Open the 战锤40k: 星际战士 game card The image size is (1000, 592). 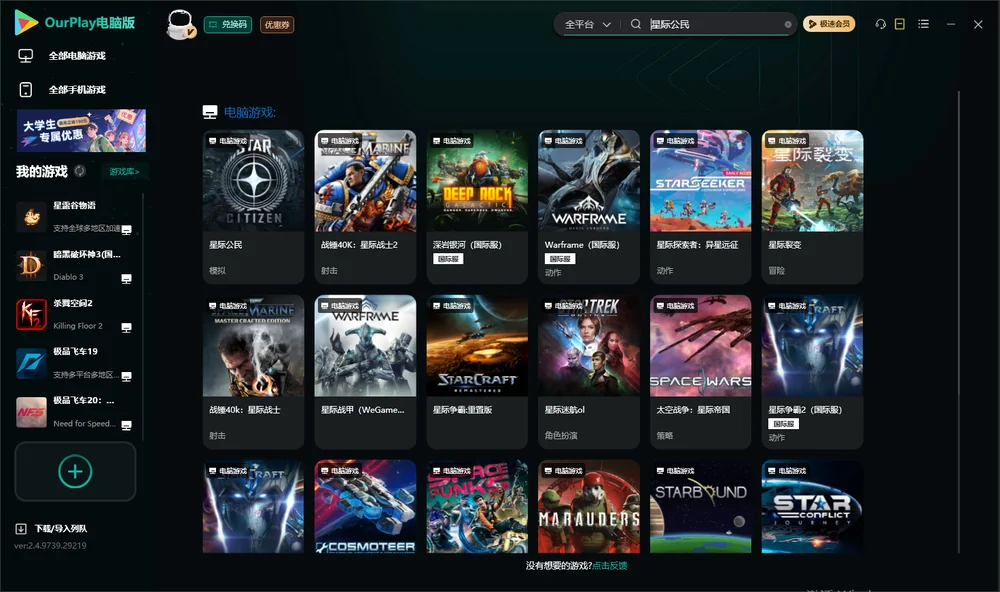point(253,372)
